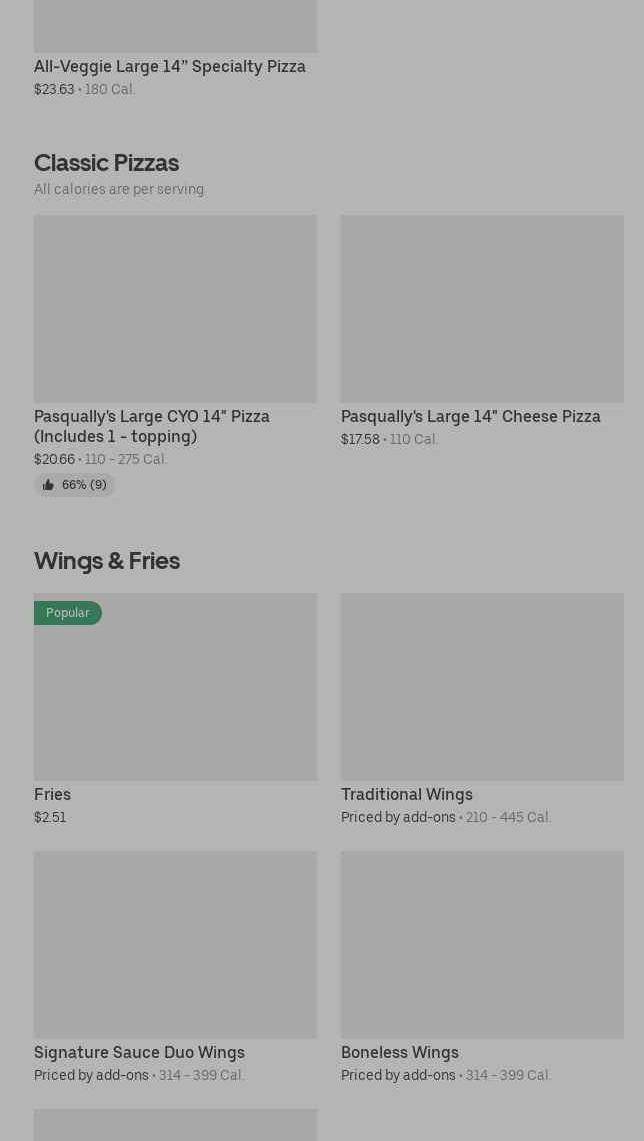Click the Wings & Fries section heading
Screen dimensions: 644x1141
pyautogui.click(x=107, y=560)
